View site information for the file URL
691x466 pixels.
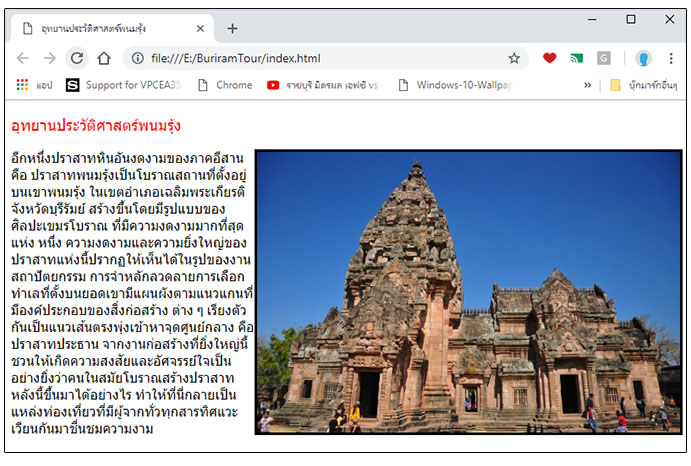click(x=138, y=58)
